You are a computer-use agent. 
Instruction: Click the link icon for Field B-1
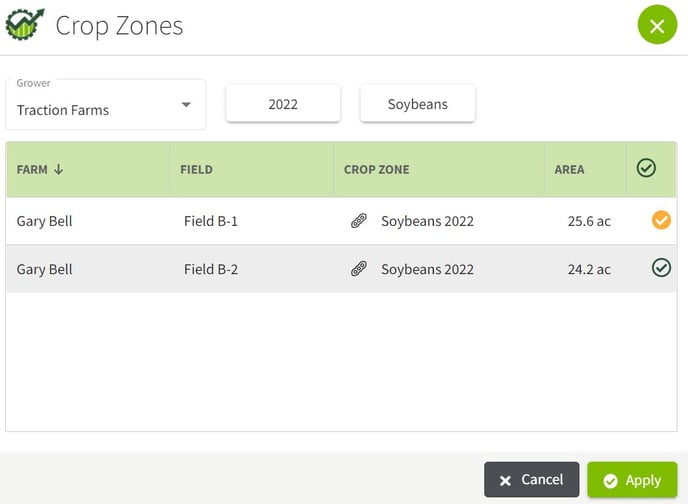click(x=359, y=221)
